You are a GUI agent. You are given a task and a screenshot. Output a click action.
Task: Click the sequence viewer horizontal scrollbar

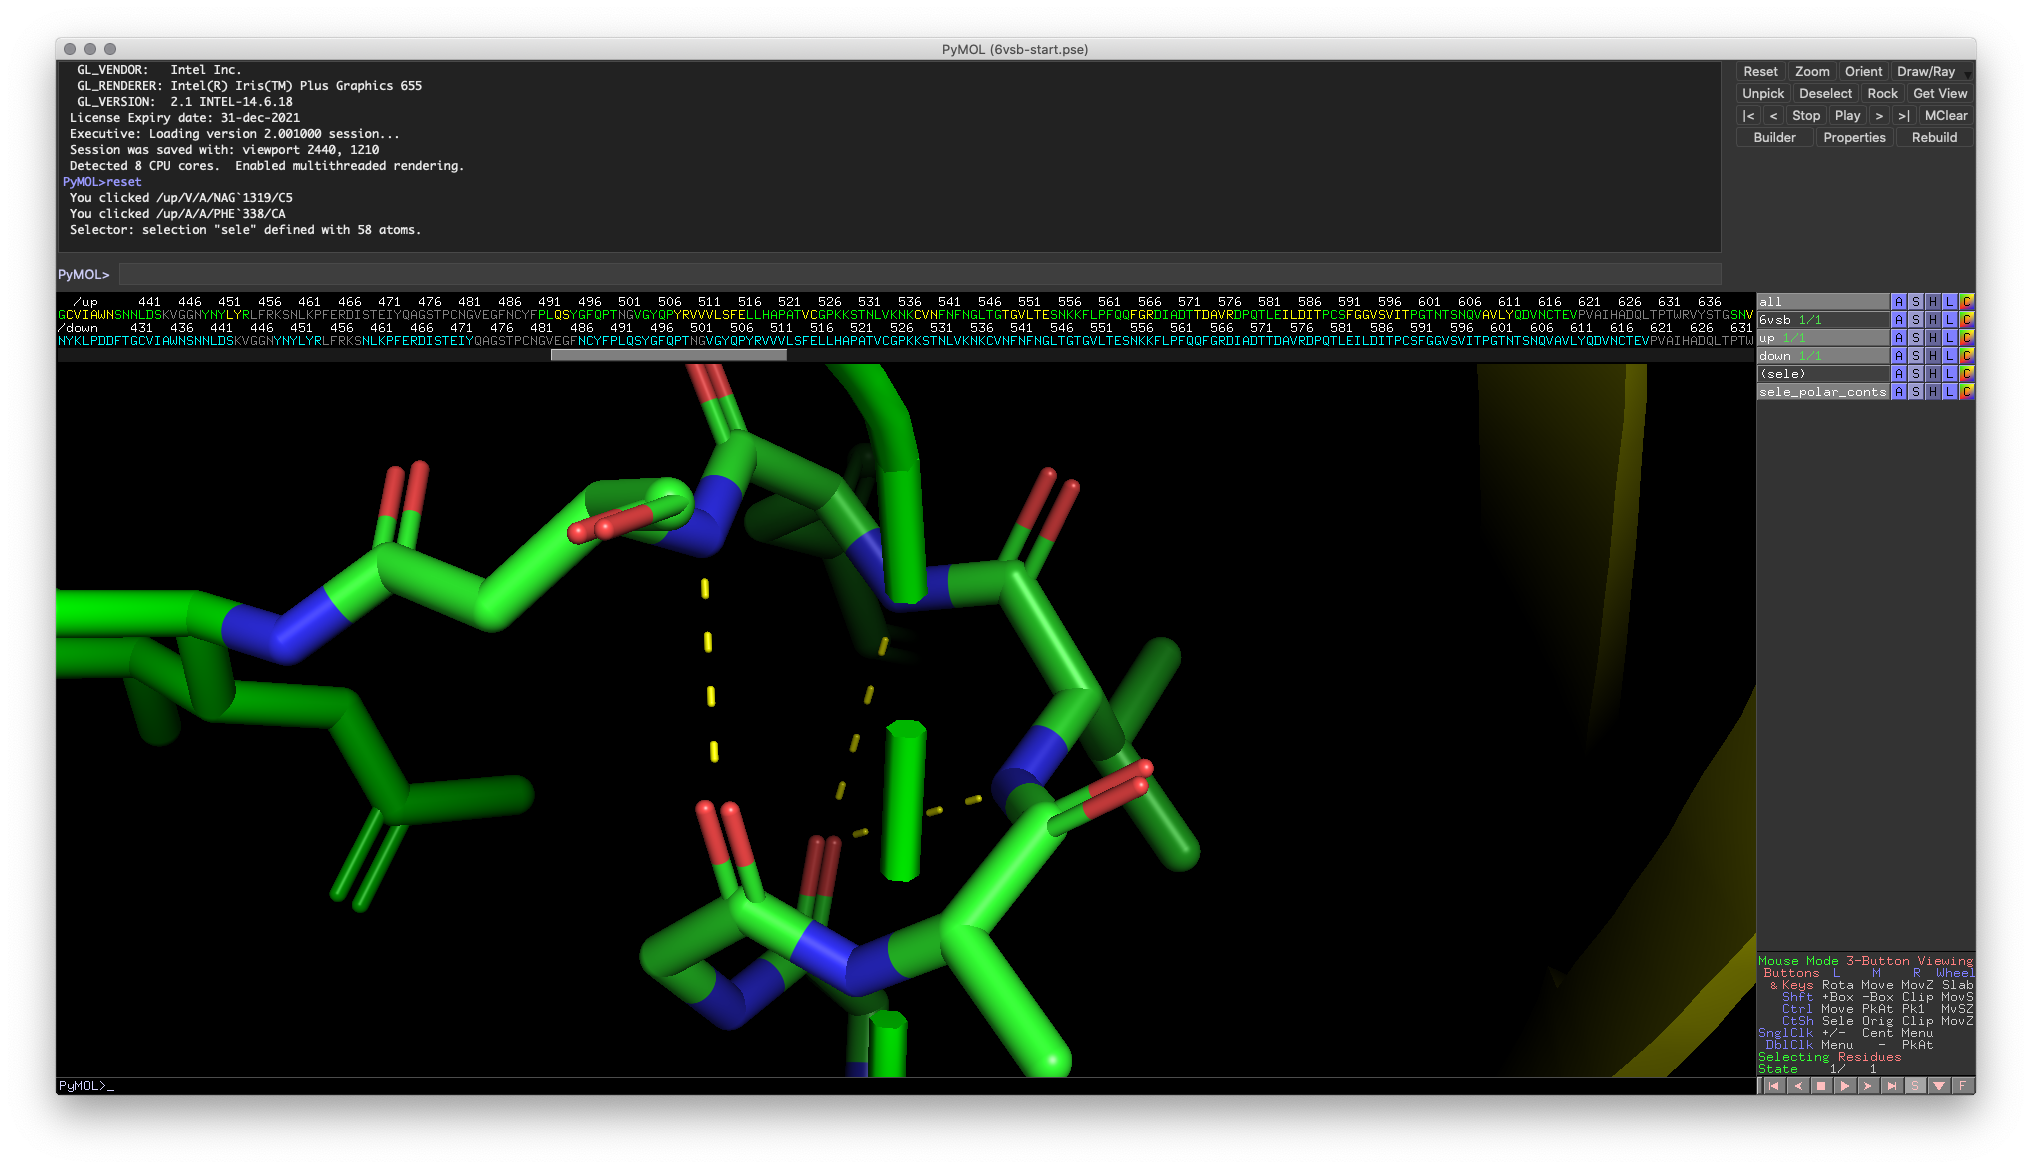[668, 354]
